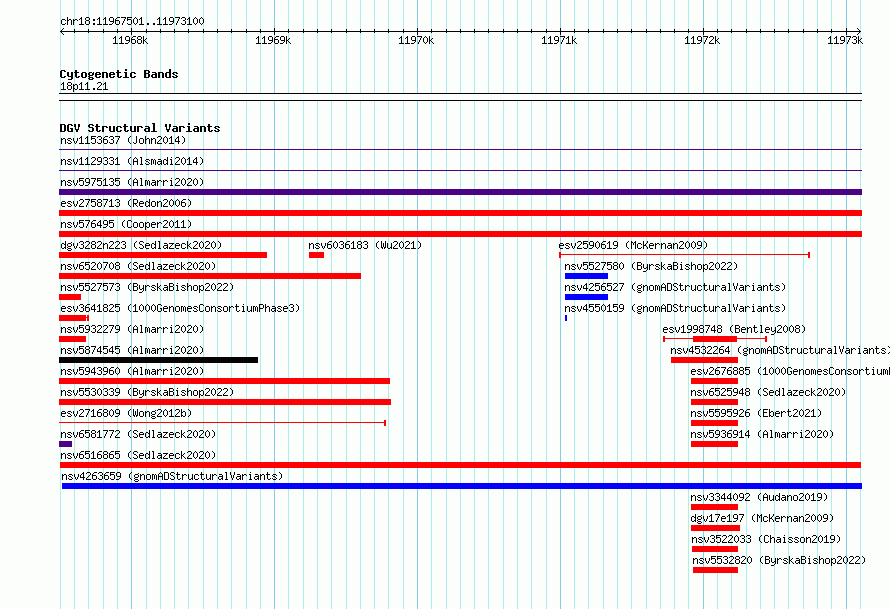The width and height of the screenshot is (890, 609).
Task: Open esv2716809 (Wong2012b) variant
Action: (126, 413)
